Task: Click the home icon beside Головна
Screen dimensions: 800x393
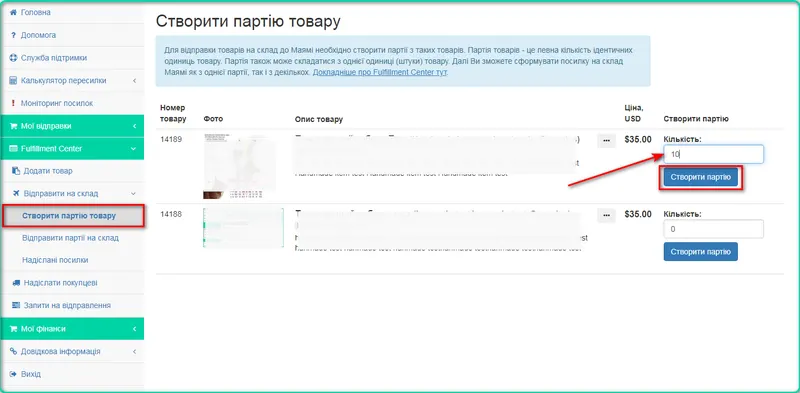Action: point(14,12)
